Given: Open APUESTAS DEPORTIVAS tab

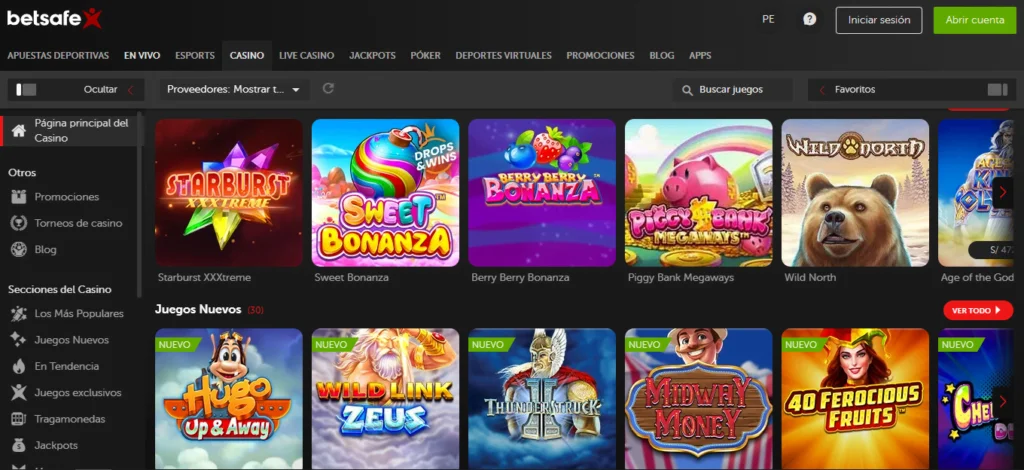Looking at the screenshot, I should (58, 55).
